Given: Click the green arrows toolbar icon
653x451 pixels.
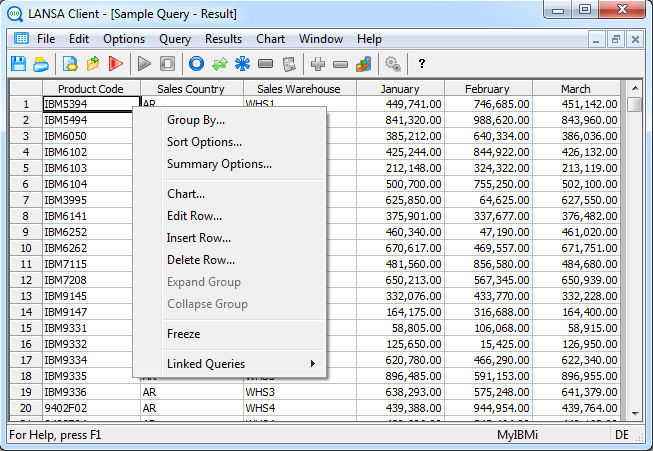Looking at the screenshot, I should tap(218, 64).
